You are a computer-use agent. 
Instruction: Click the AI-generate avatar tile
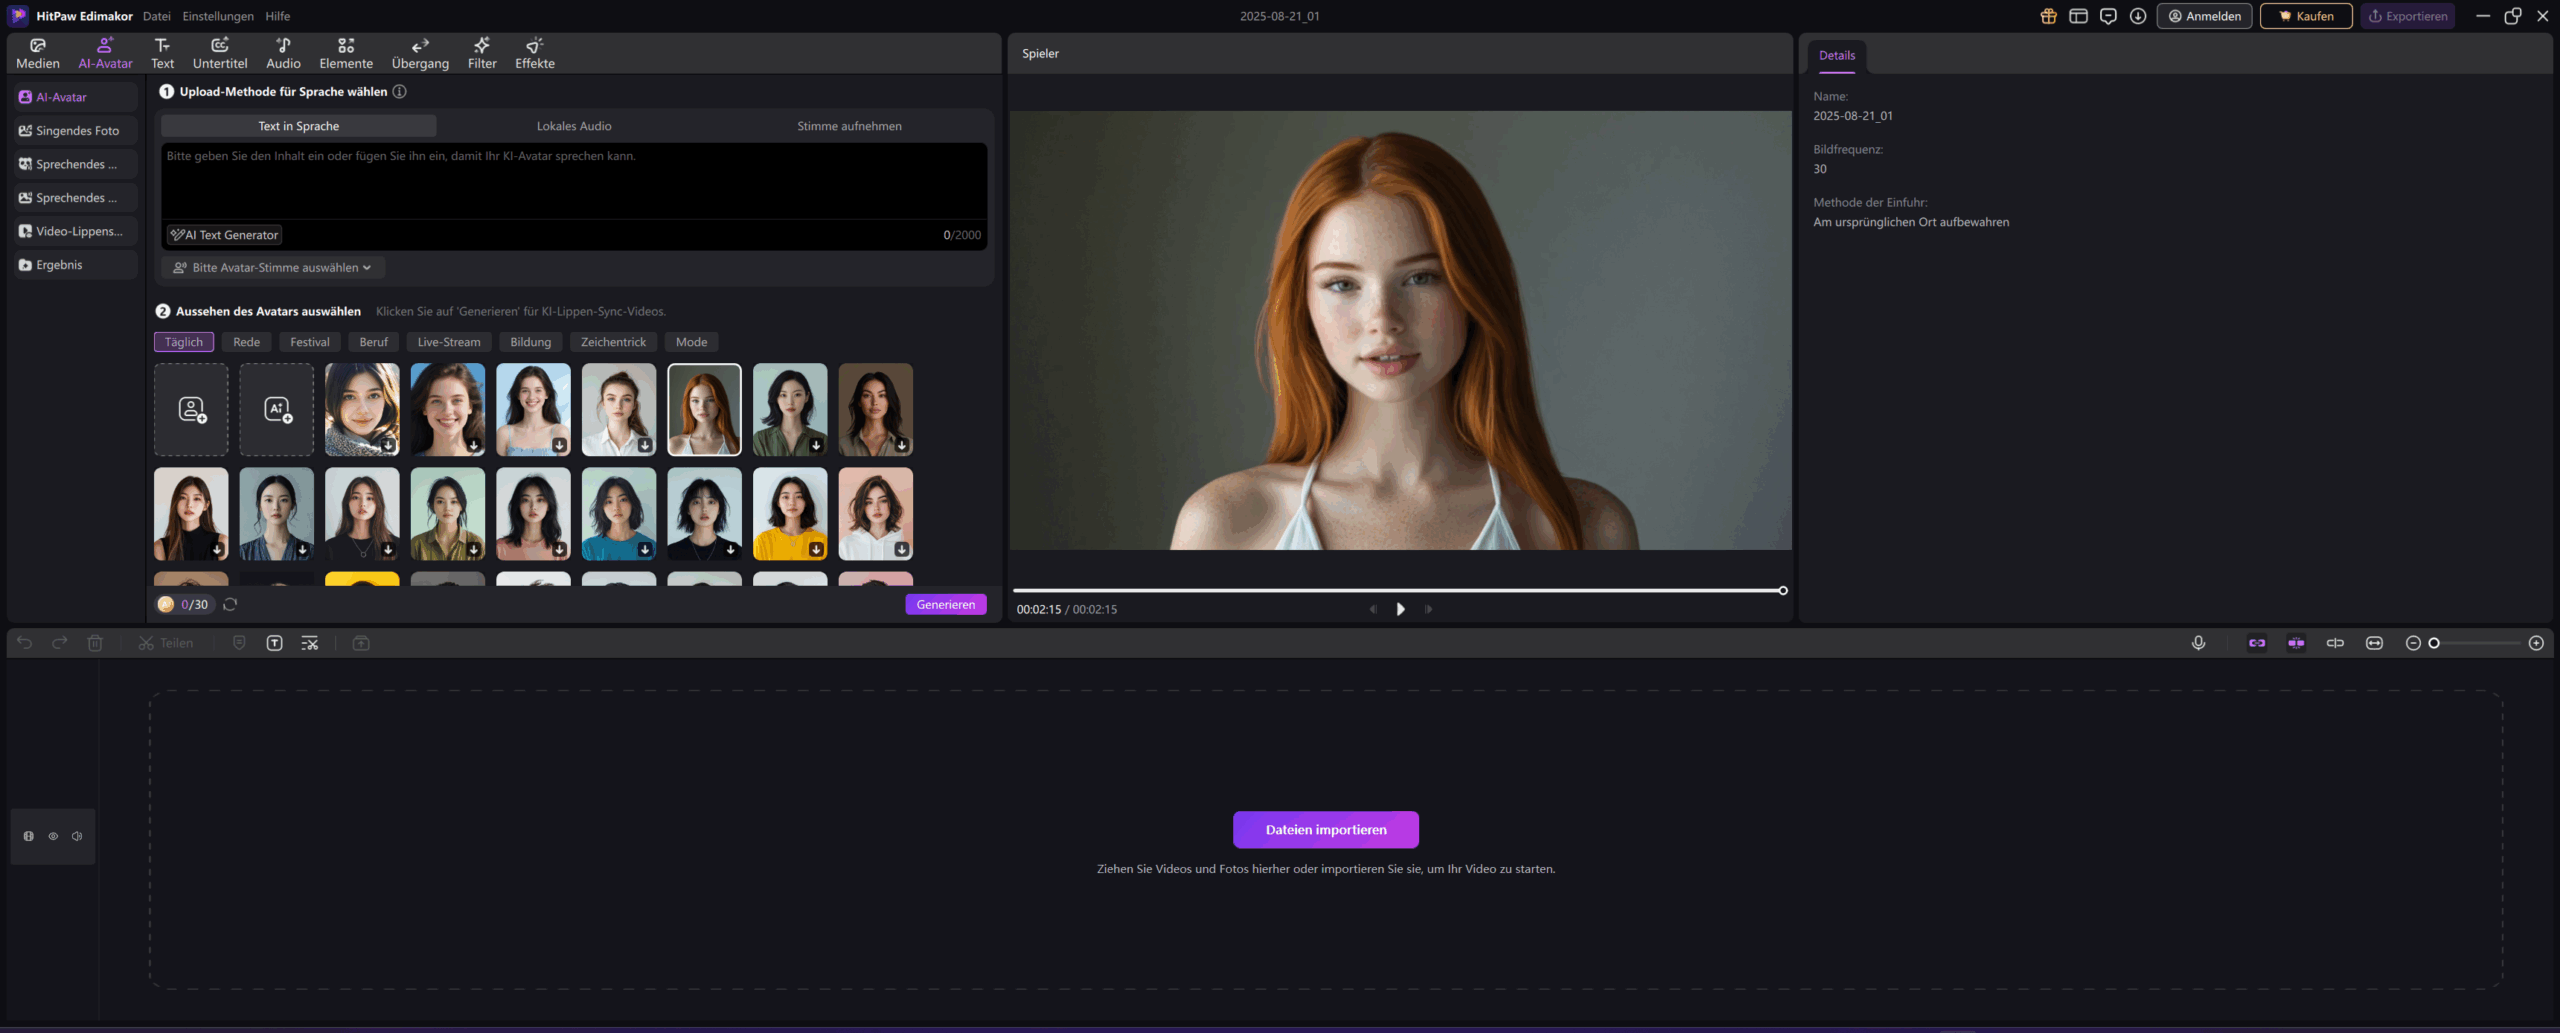(277, 410)
